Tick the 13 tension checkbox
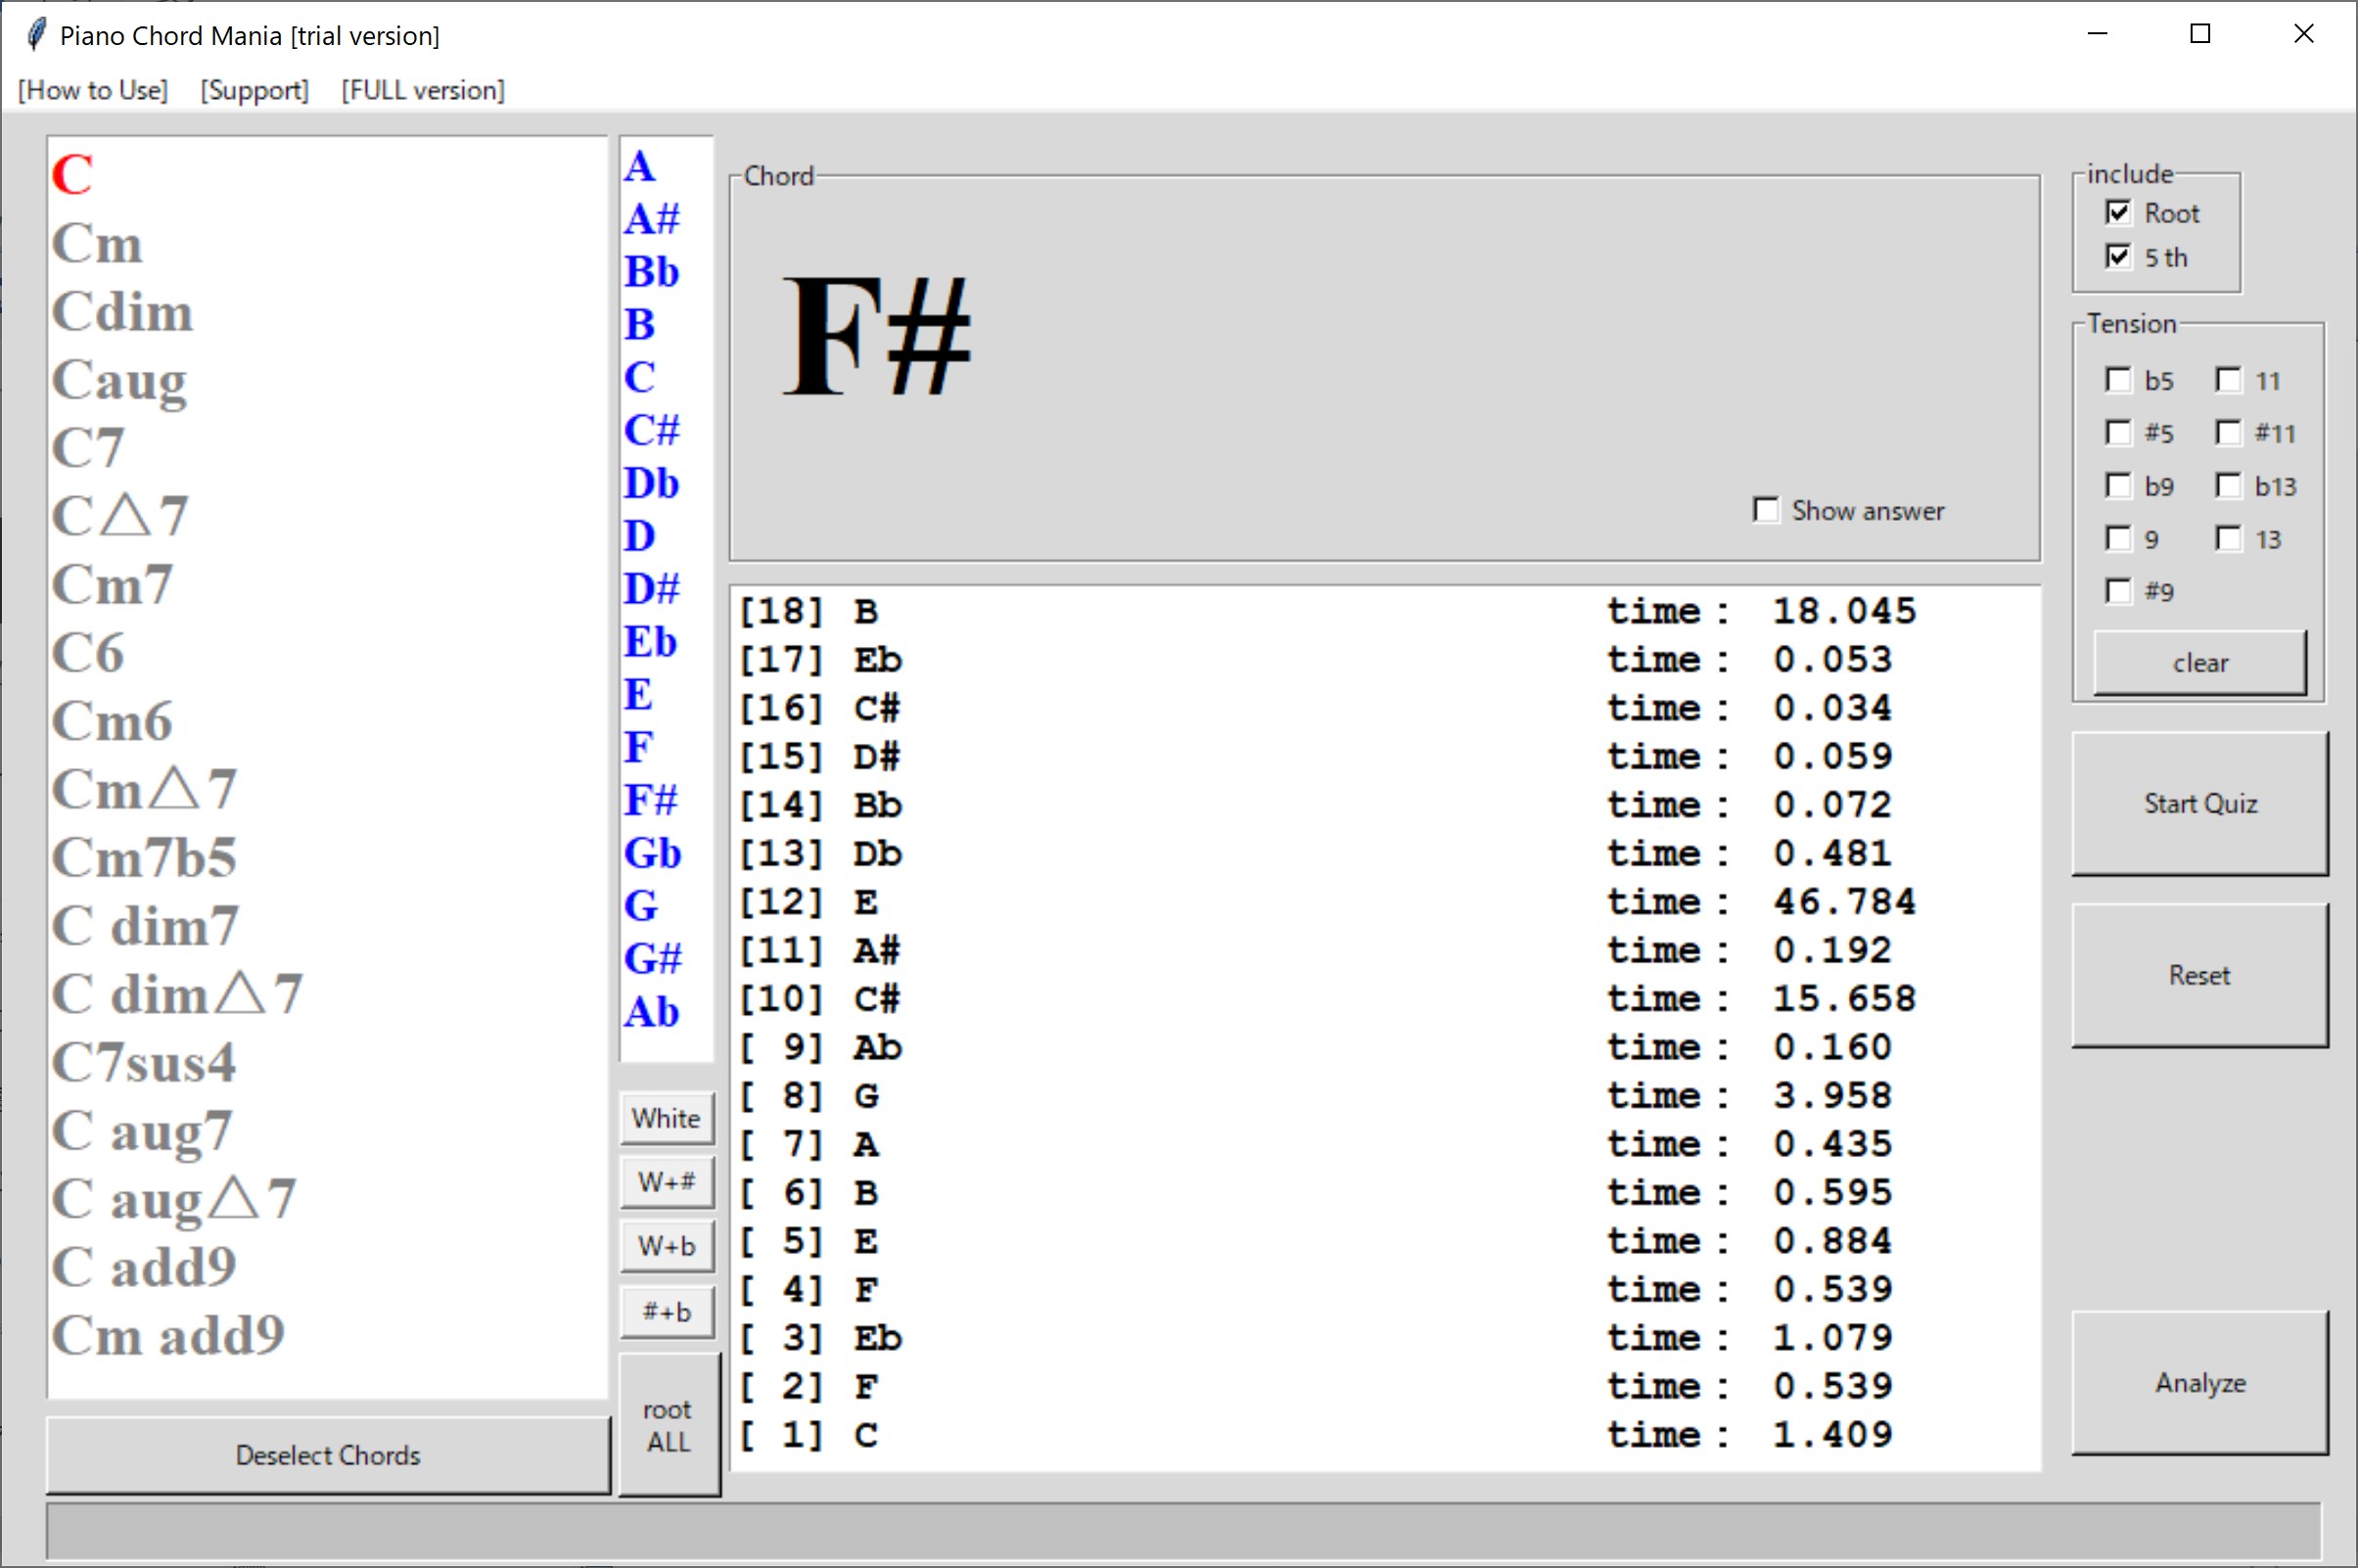Viewport: 2358px width, 1568px height. pos(2228,539)
